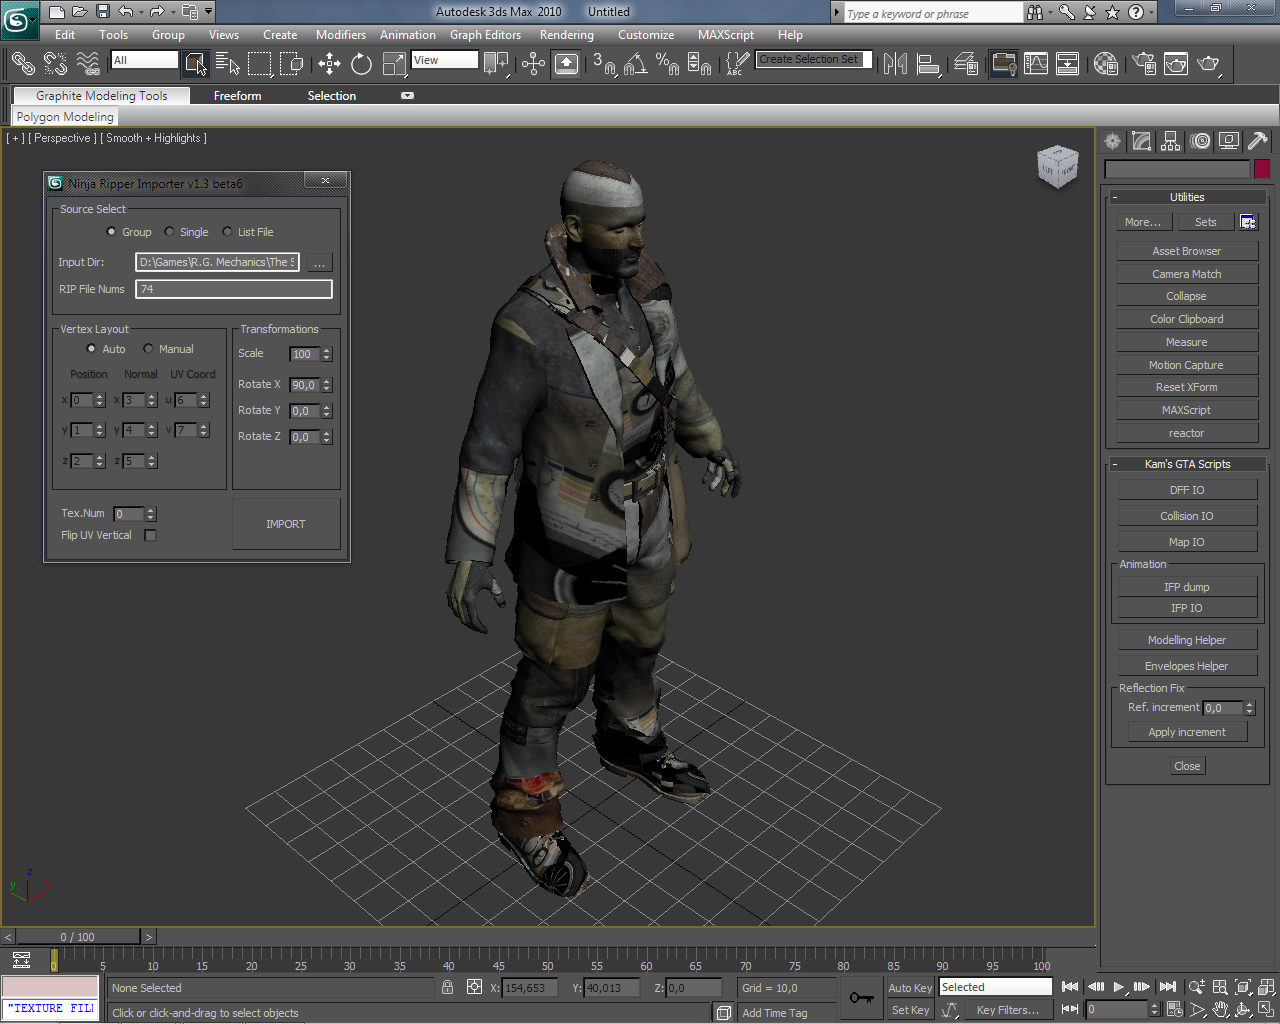Click the Maximize Viewport Toggle icon

[1266, 1009]
